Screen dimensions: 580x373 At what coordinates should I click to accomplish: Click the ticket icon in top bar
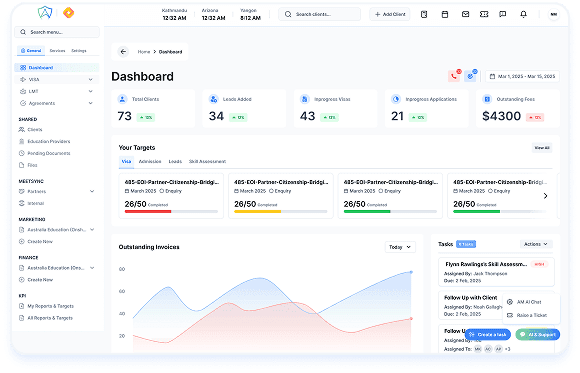pos(484,14)
